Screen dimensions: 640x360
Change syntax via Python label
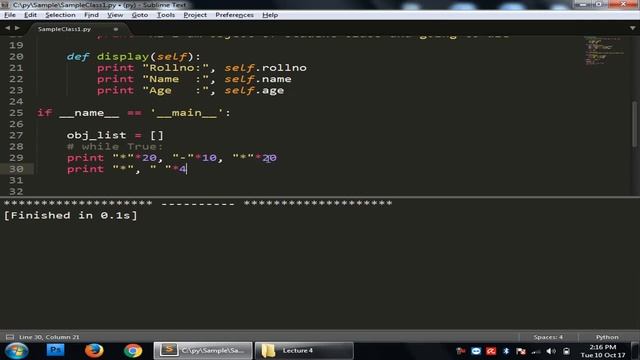pyautogui.click(x=607, y=337)
